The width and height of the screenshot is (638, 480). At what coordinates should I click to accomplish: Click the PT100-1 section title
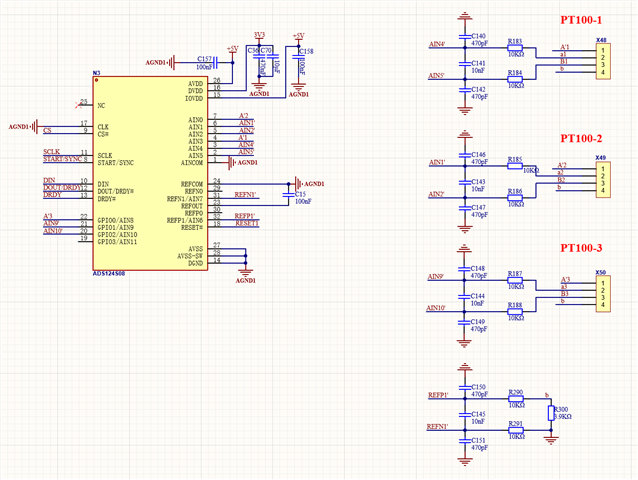581,20
